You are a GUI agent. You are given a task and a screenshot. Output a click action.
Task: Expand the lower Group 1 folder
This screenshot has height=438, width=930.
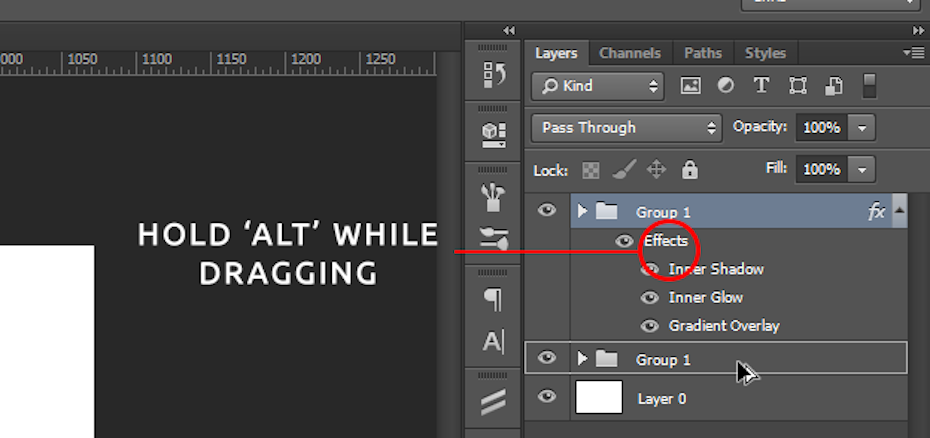tap(583, 359)
